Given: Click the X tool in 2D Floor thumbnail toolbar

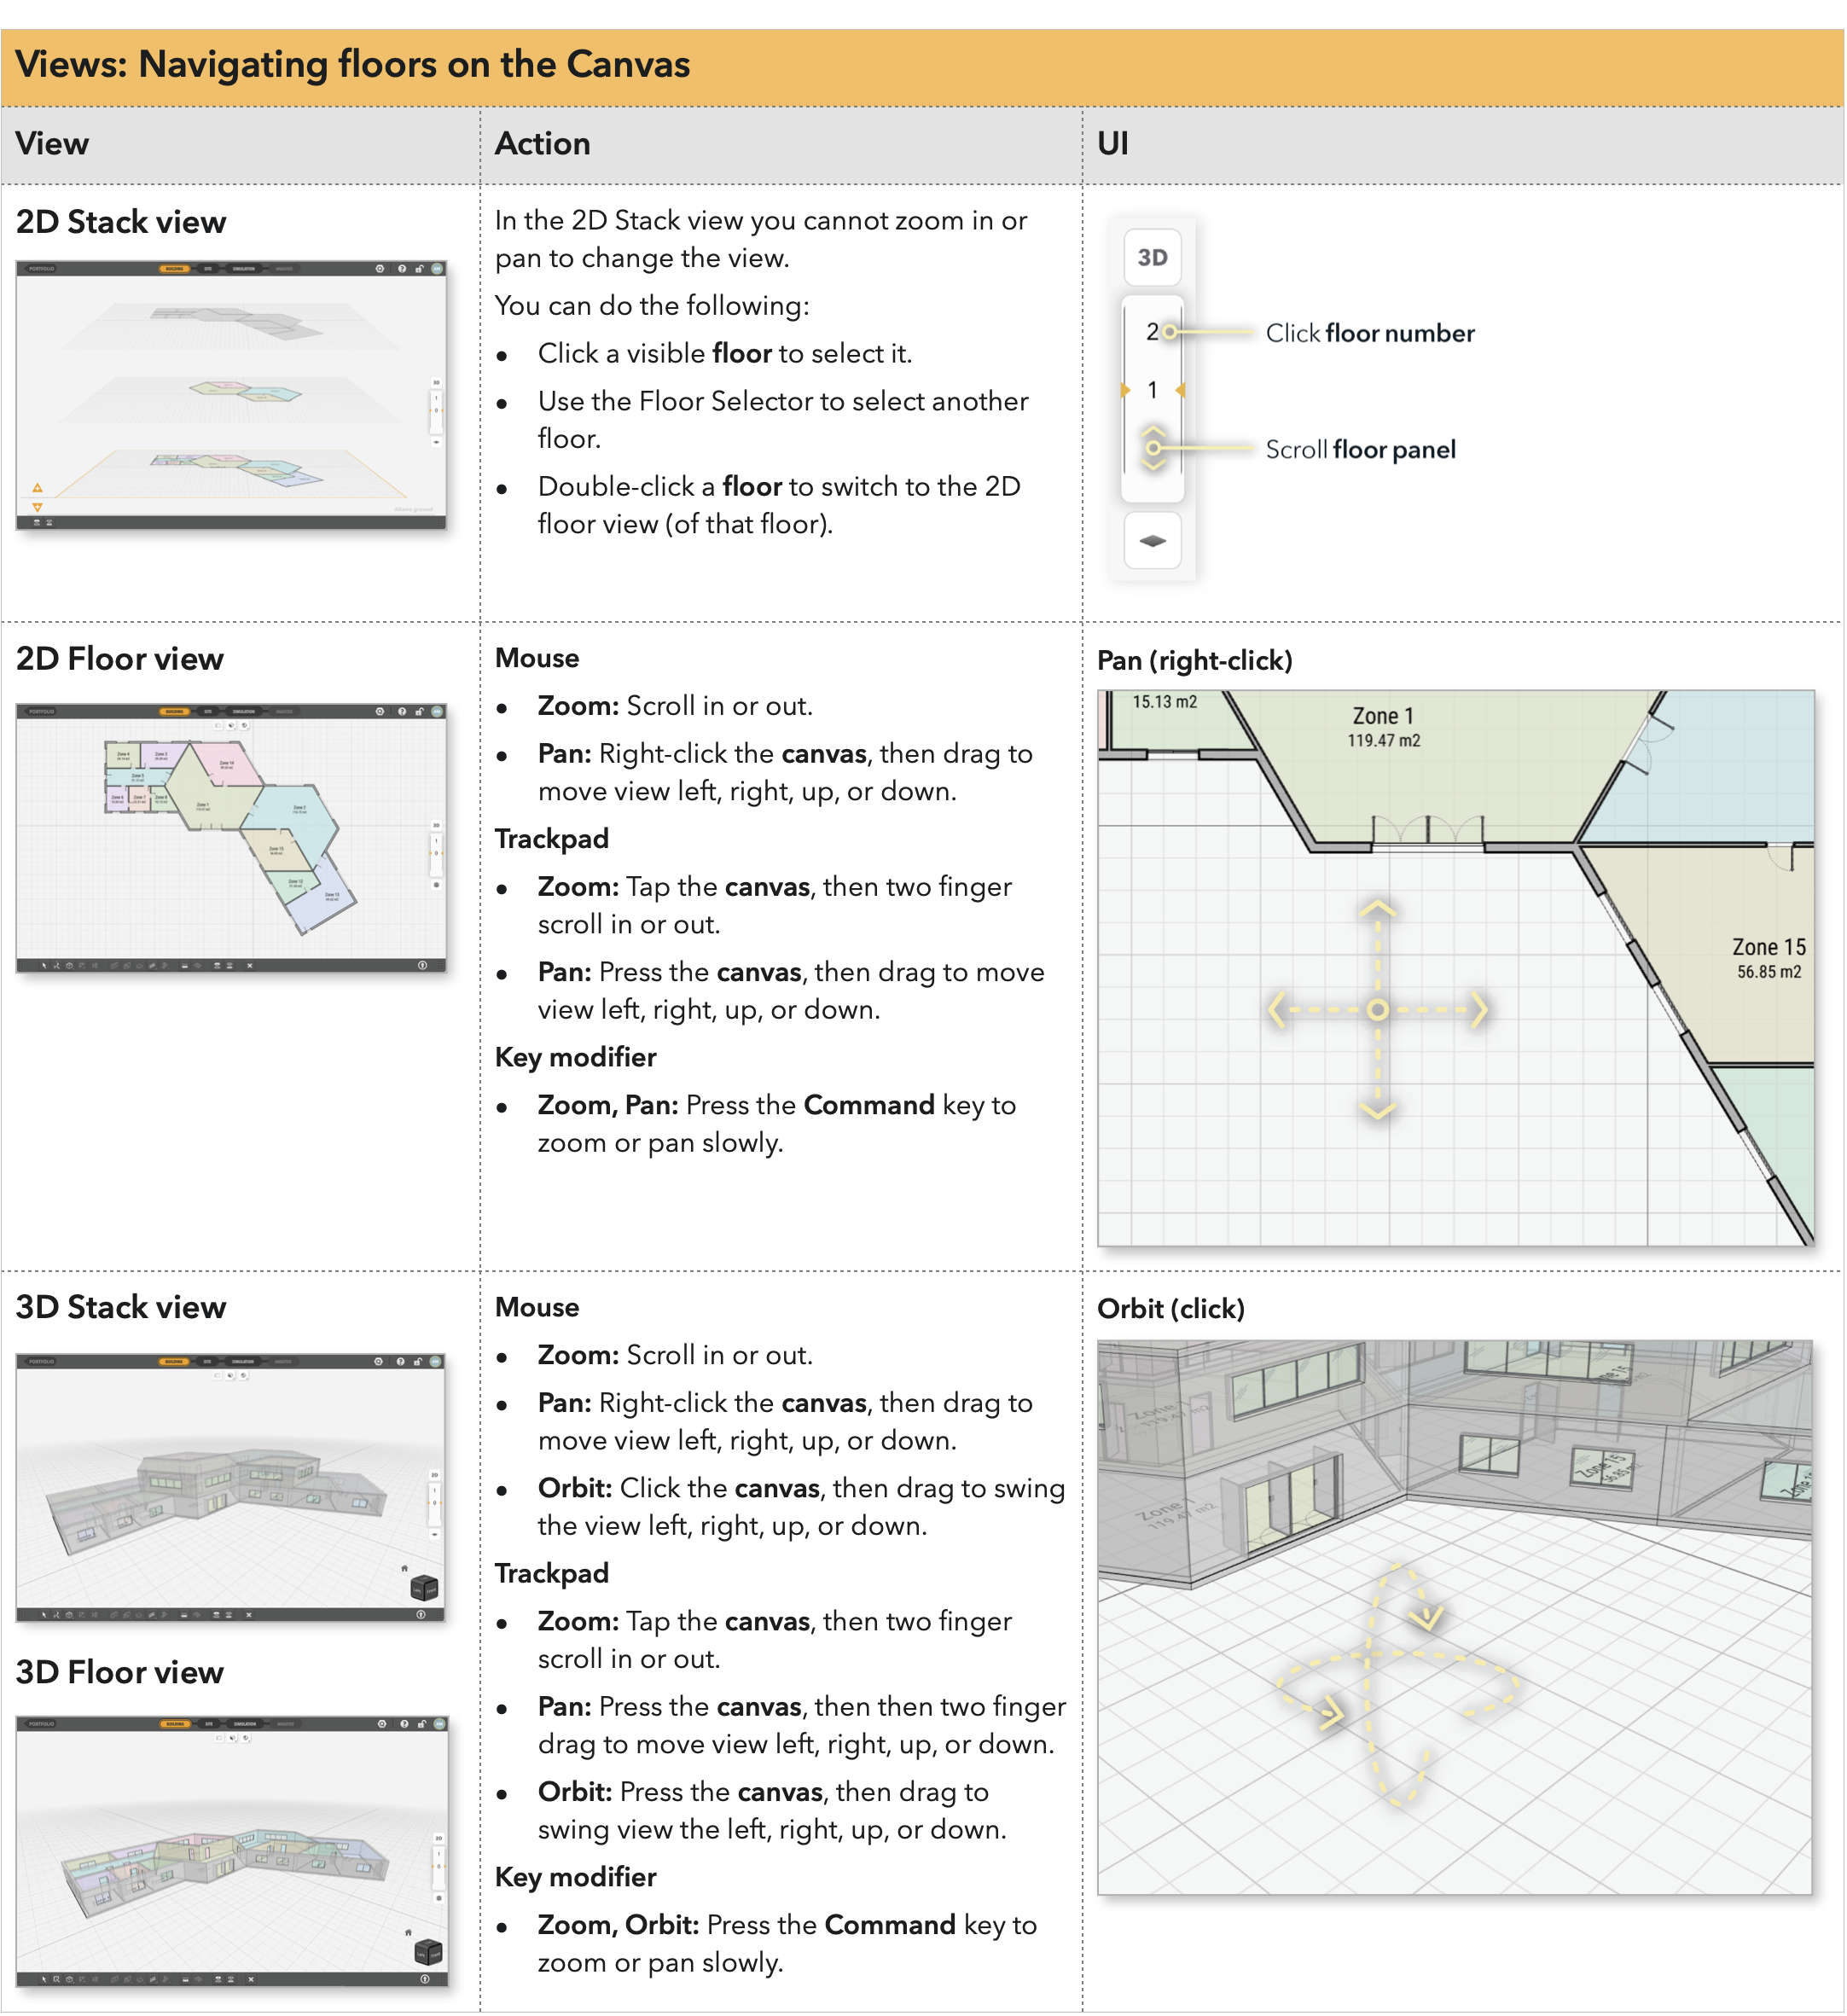Looking at the screenshot, I should click(249, 966).
